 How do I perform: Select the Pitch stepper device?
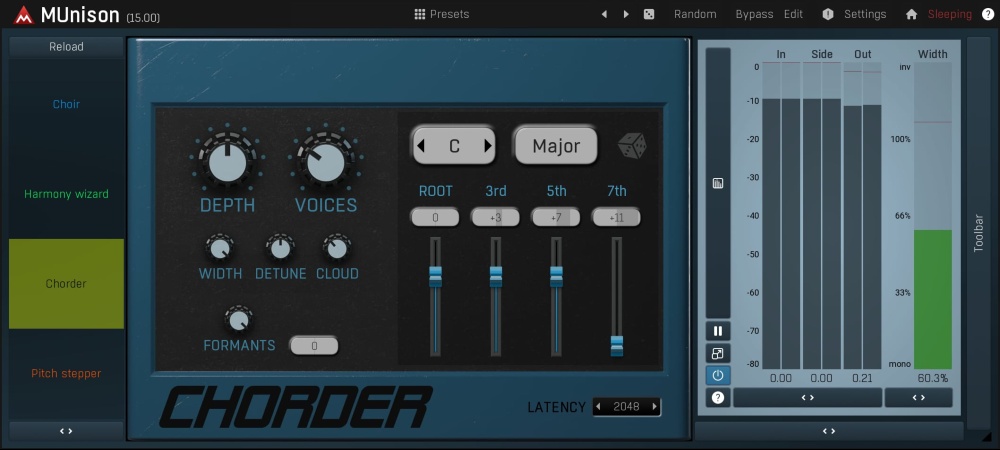(66, 374)
